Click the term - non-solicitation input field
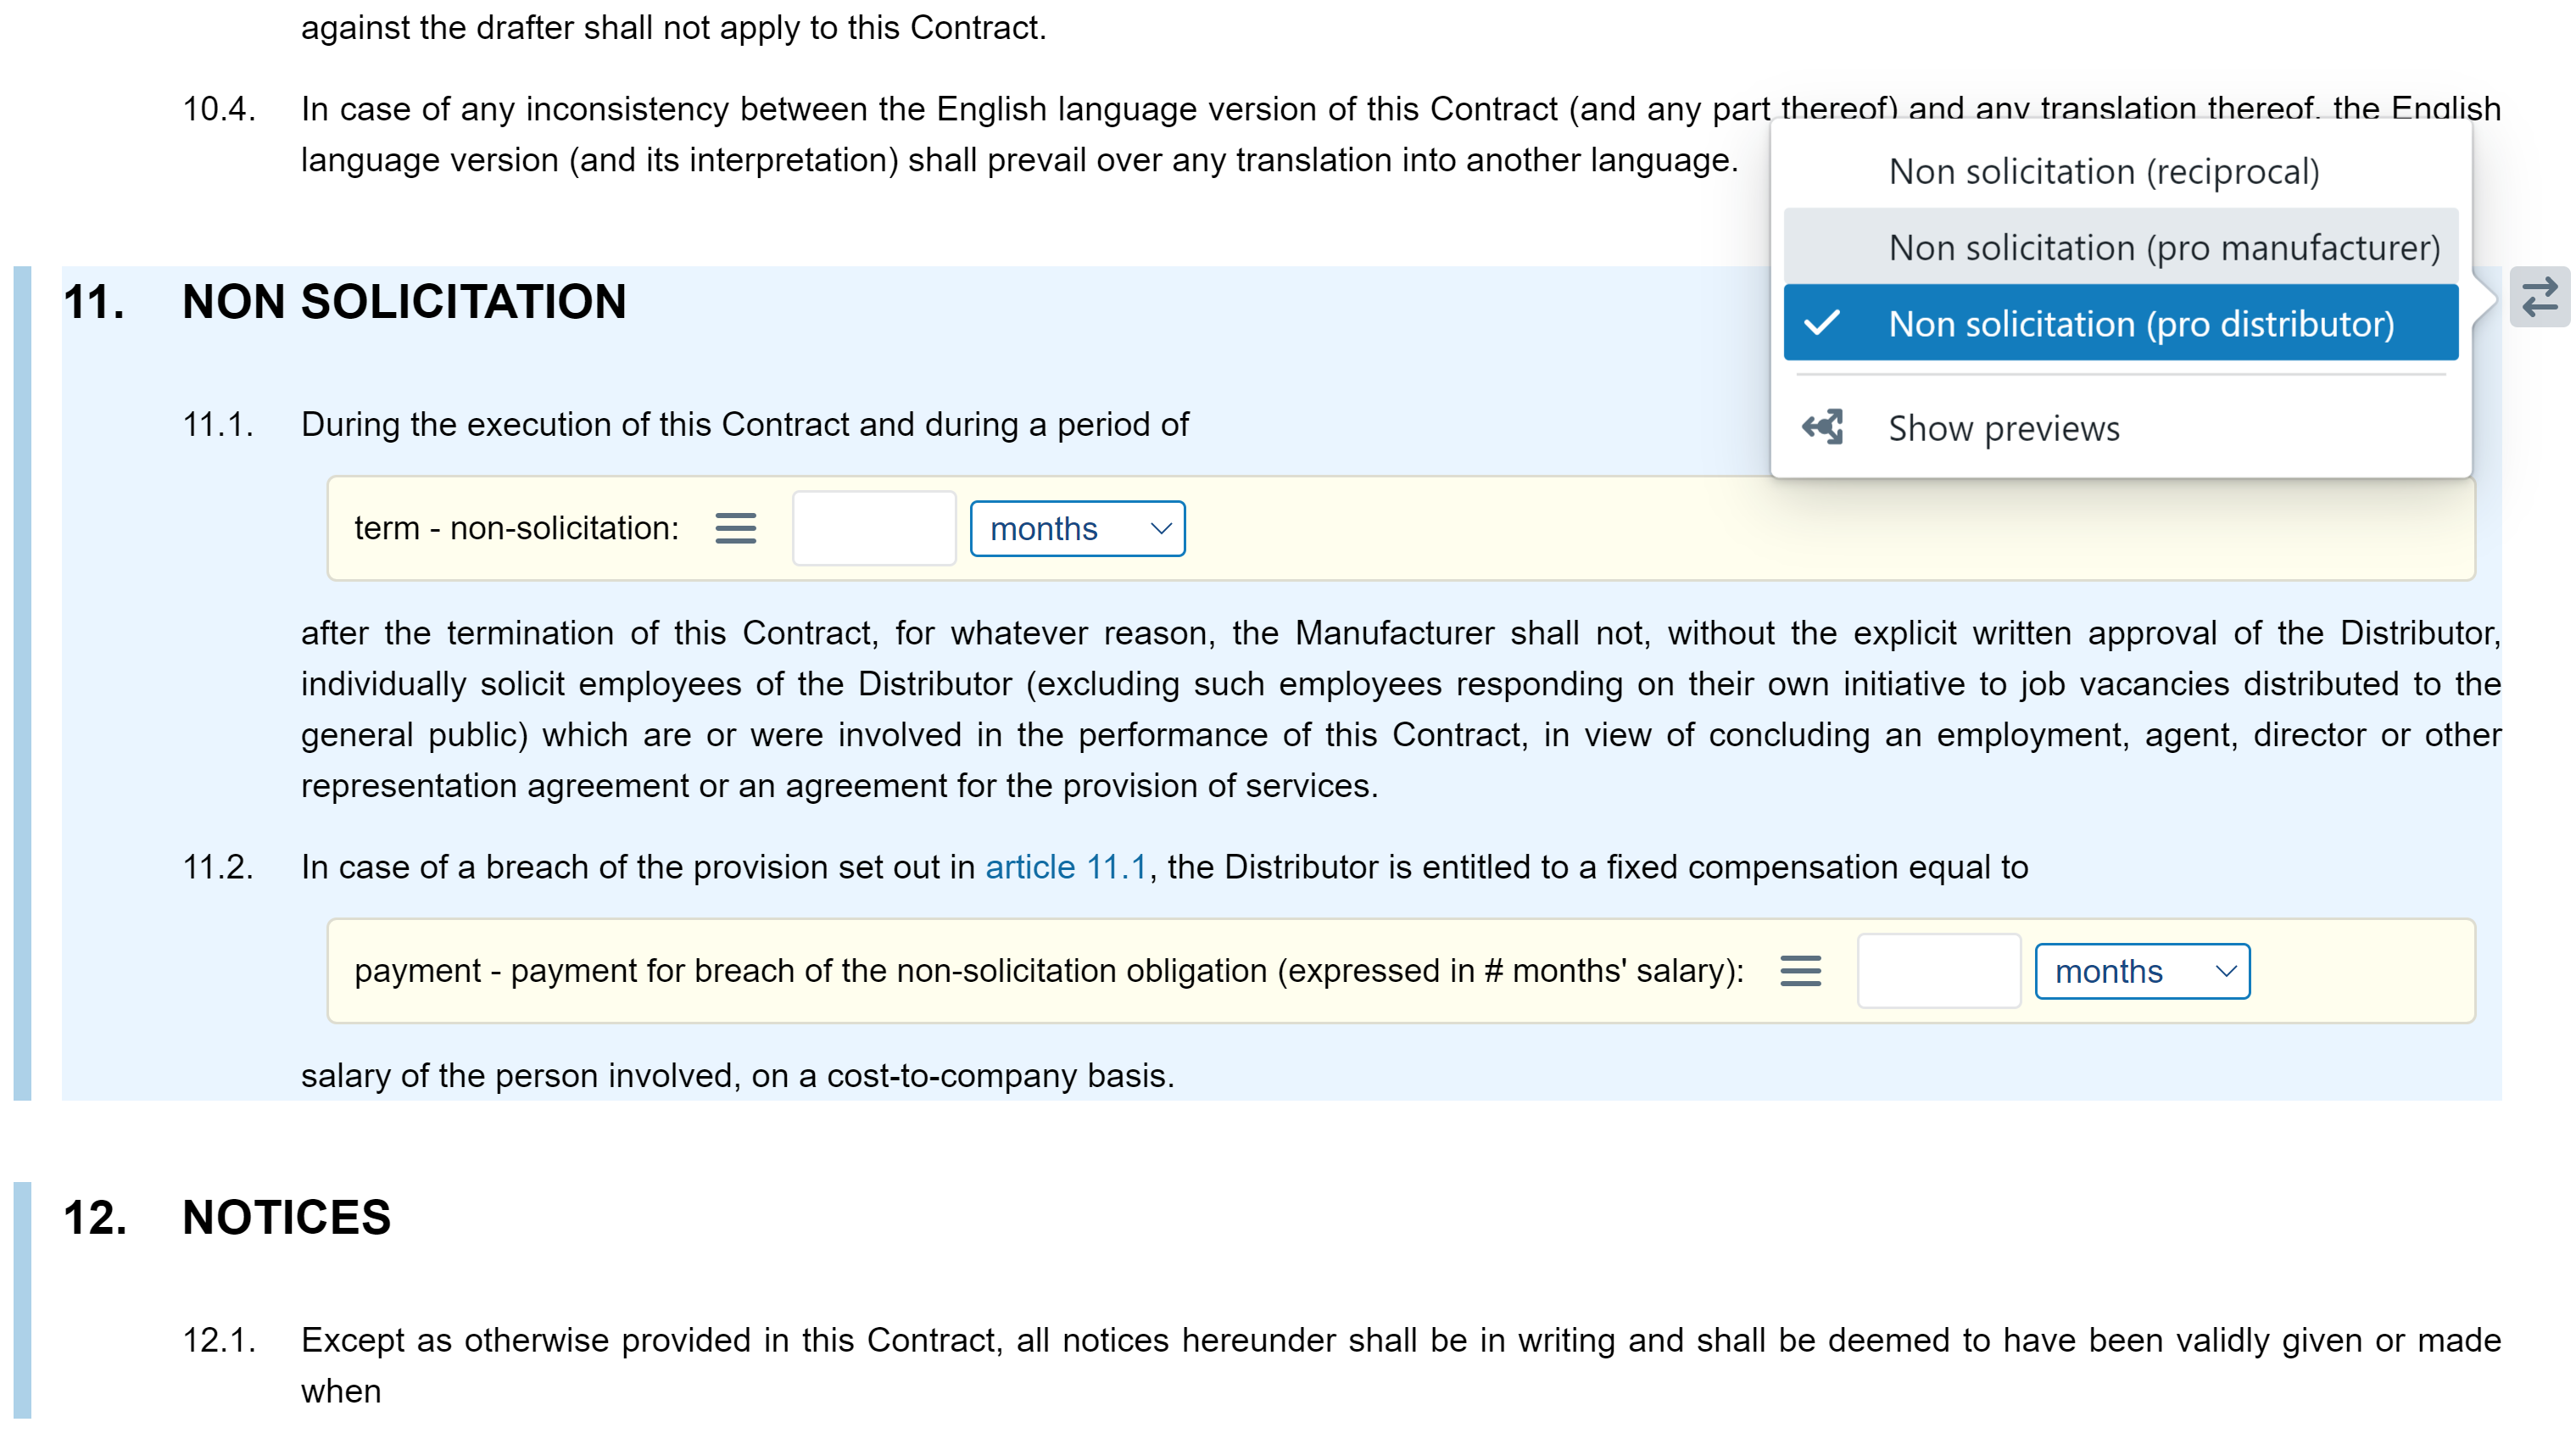Viewport: 2576px width, 1450px height. coord(874,527)
